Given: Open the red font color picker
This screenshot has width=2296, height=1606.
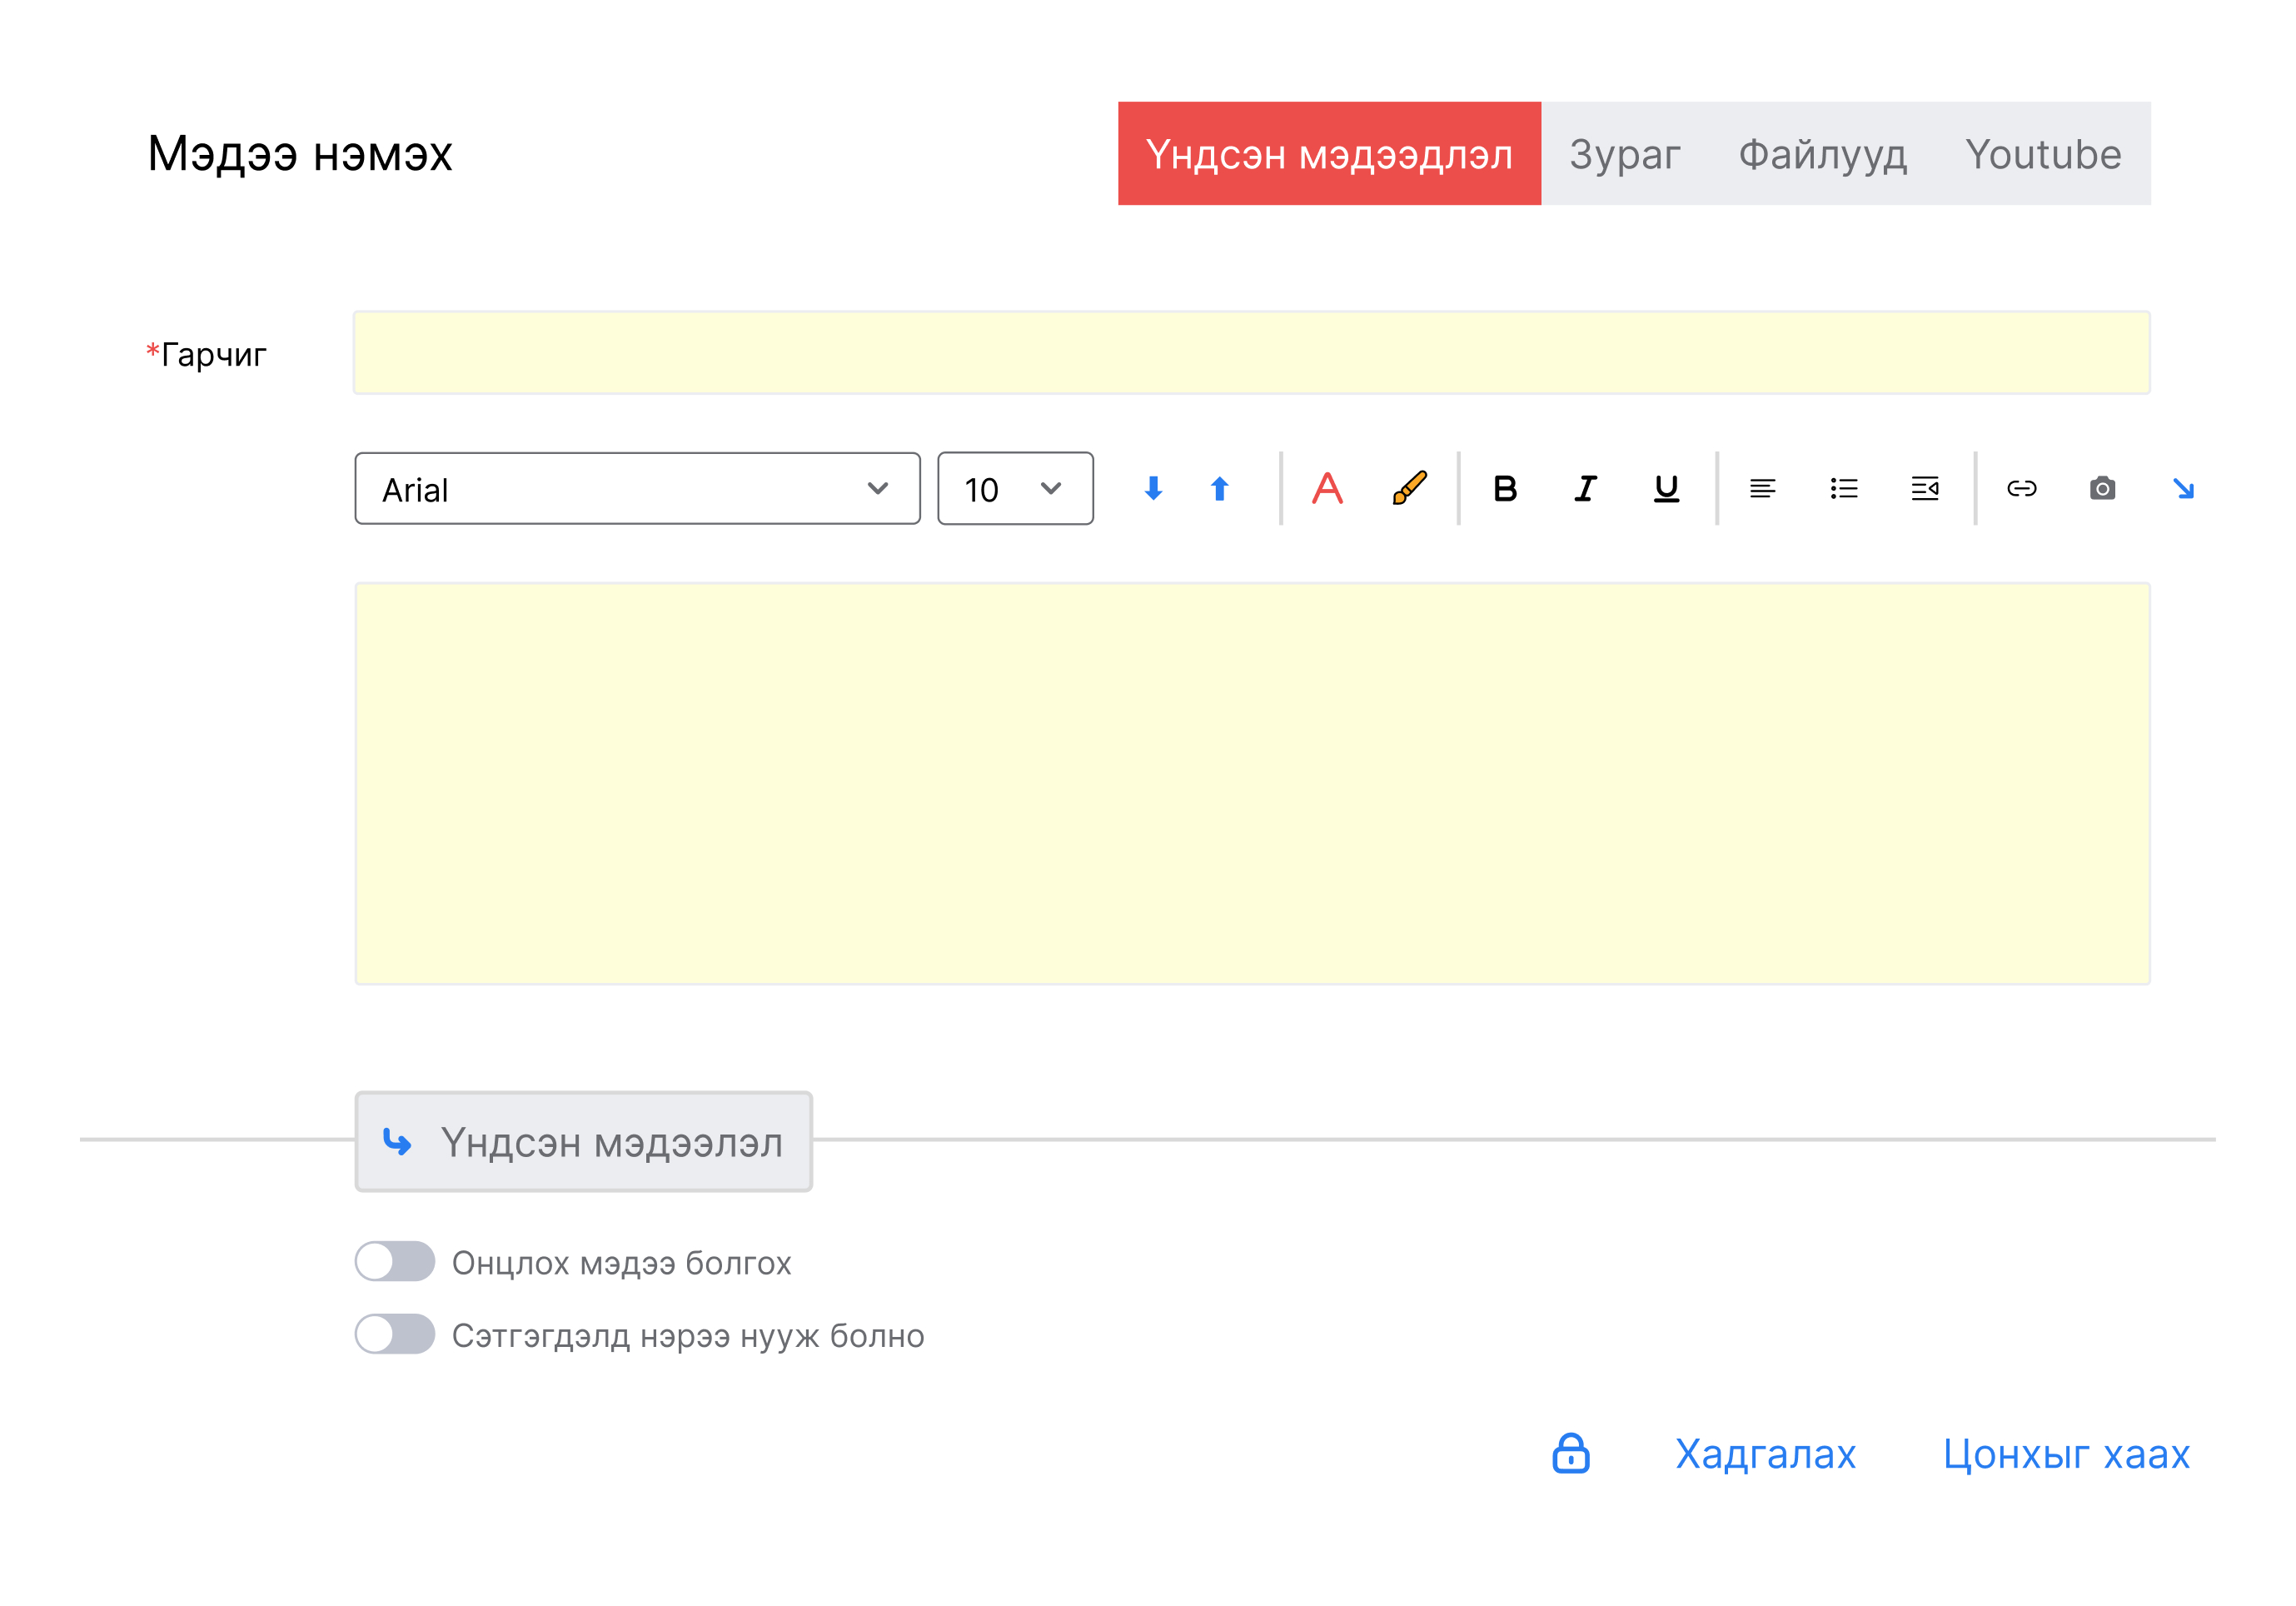Looking at the screenshot, I should 1327,488.
